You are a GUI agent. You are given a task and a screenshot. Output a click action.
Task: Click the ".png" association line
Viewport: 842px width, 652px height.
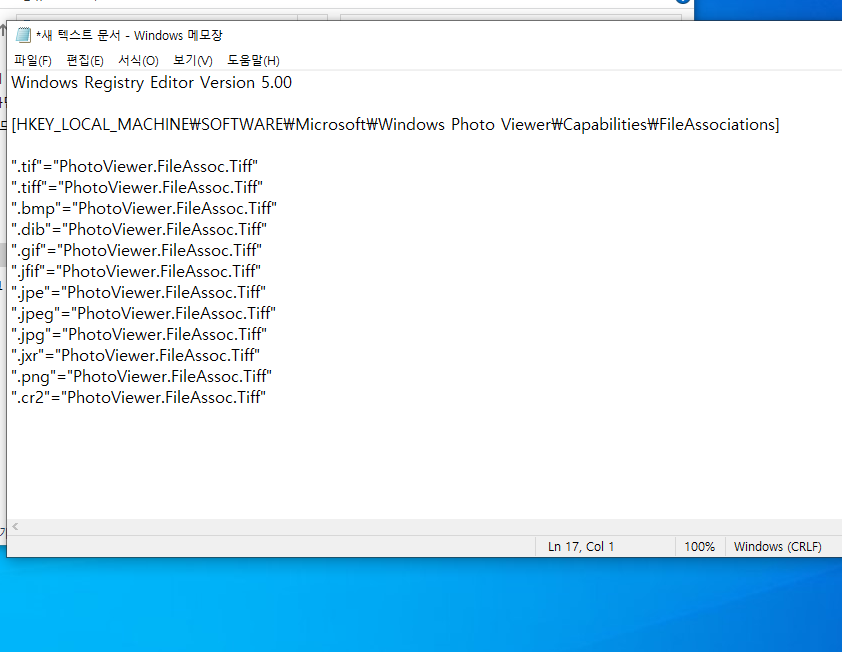[x=142, y=376]
